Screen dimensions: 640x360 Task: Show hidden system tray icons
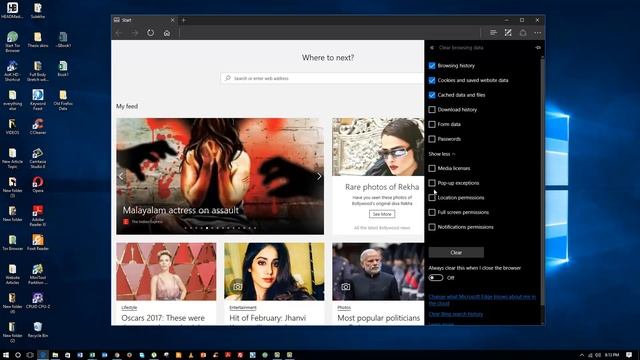click(582, 355)
